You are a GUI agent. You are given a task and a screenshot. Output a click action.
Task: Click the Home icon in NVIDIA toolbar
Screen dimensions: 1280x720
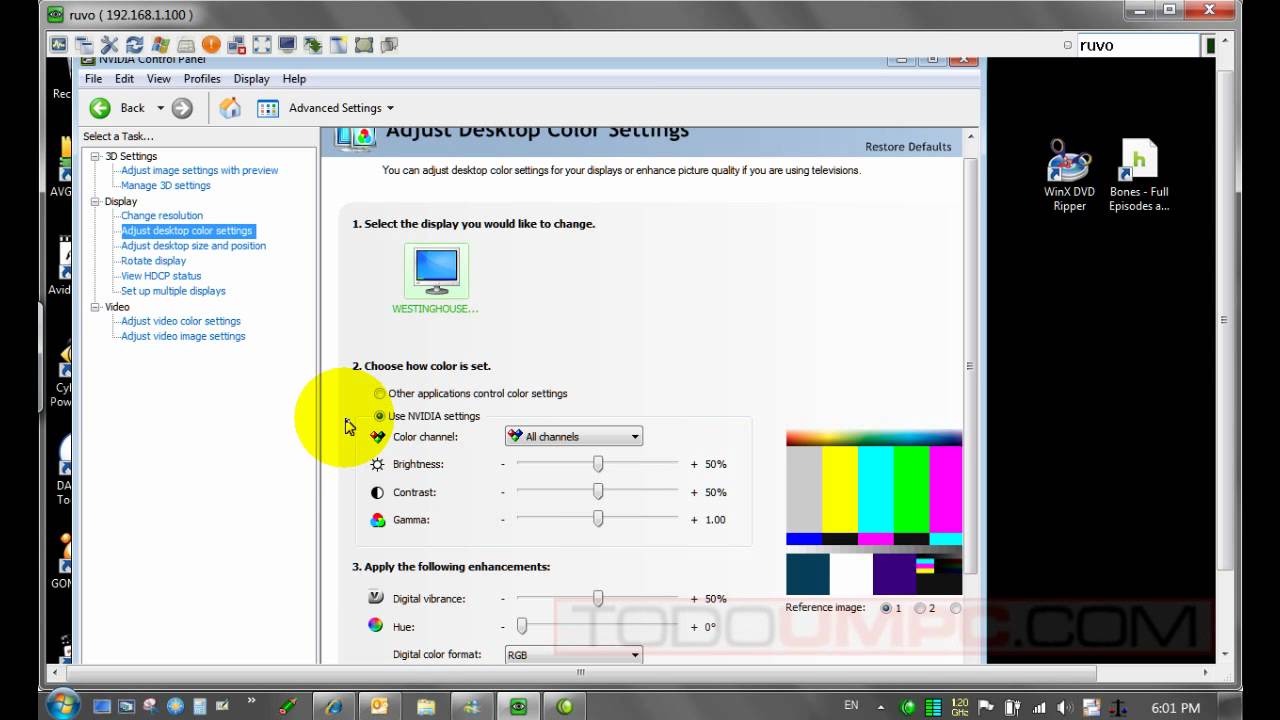coord(230,108)
